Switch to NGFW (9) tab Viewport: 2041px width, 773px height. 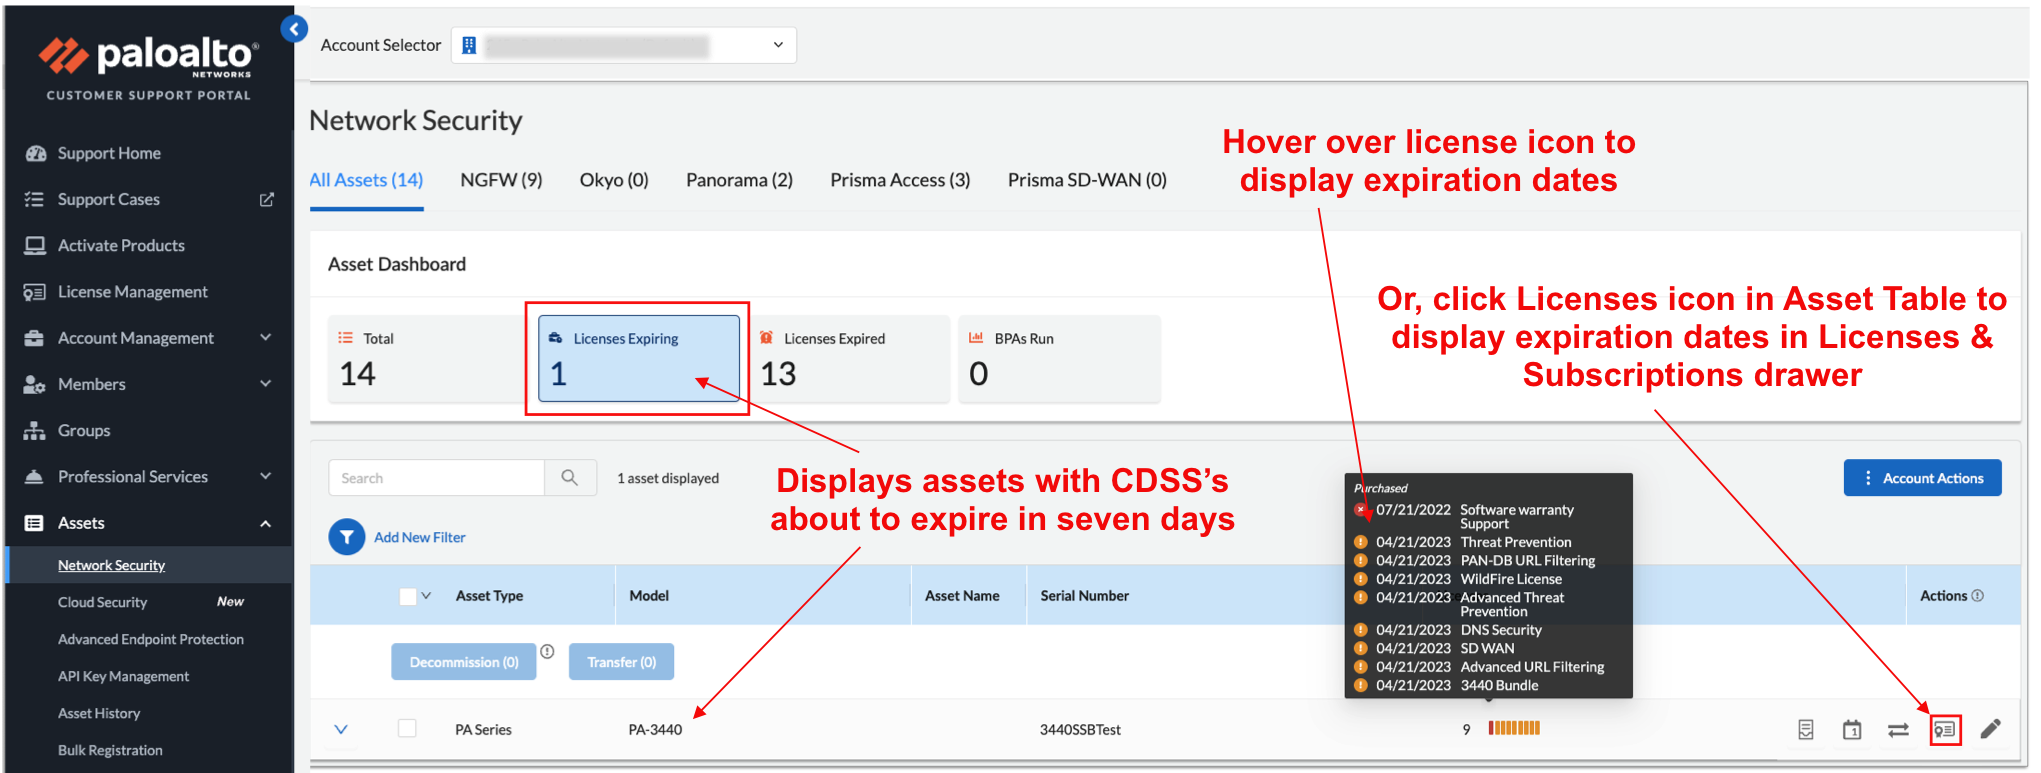pyautogui.click(x=501, y=180)
